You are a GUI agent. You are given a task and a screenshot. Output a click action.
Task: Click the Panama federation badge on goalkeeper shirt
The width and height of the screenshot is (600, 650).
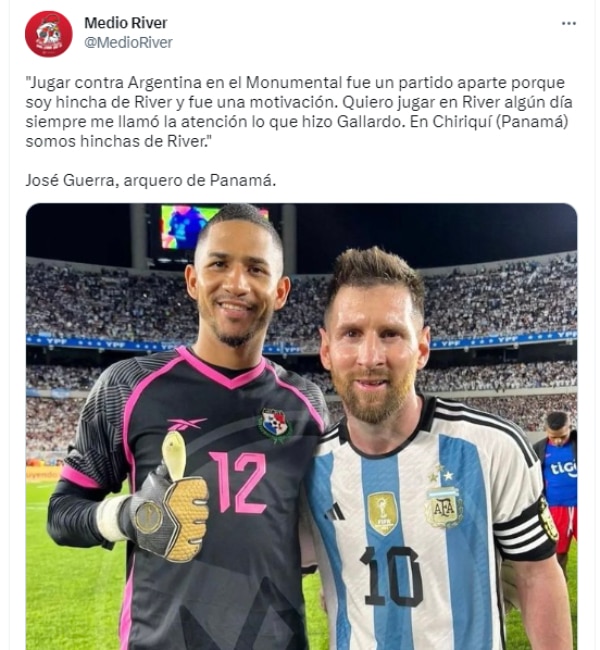[275, 424]
